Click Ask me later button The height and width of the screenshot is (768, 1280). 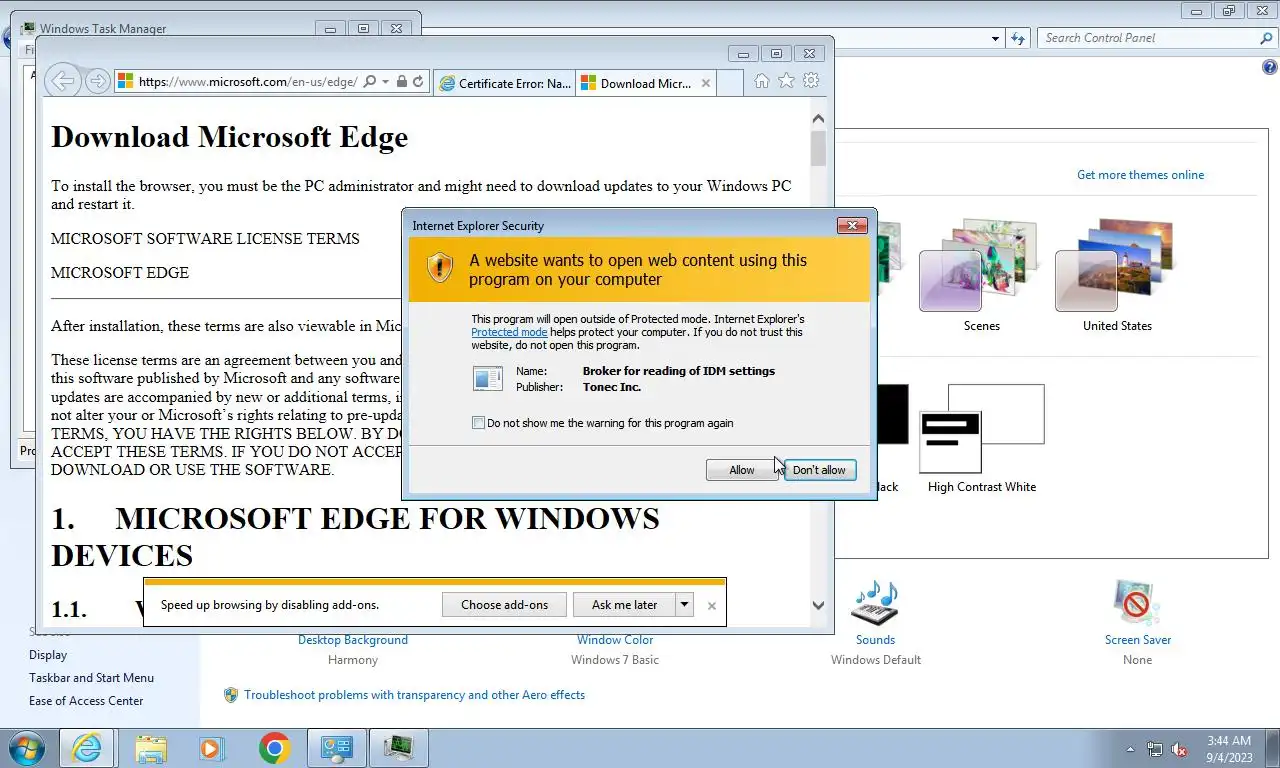pos(625,604)
